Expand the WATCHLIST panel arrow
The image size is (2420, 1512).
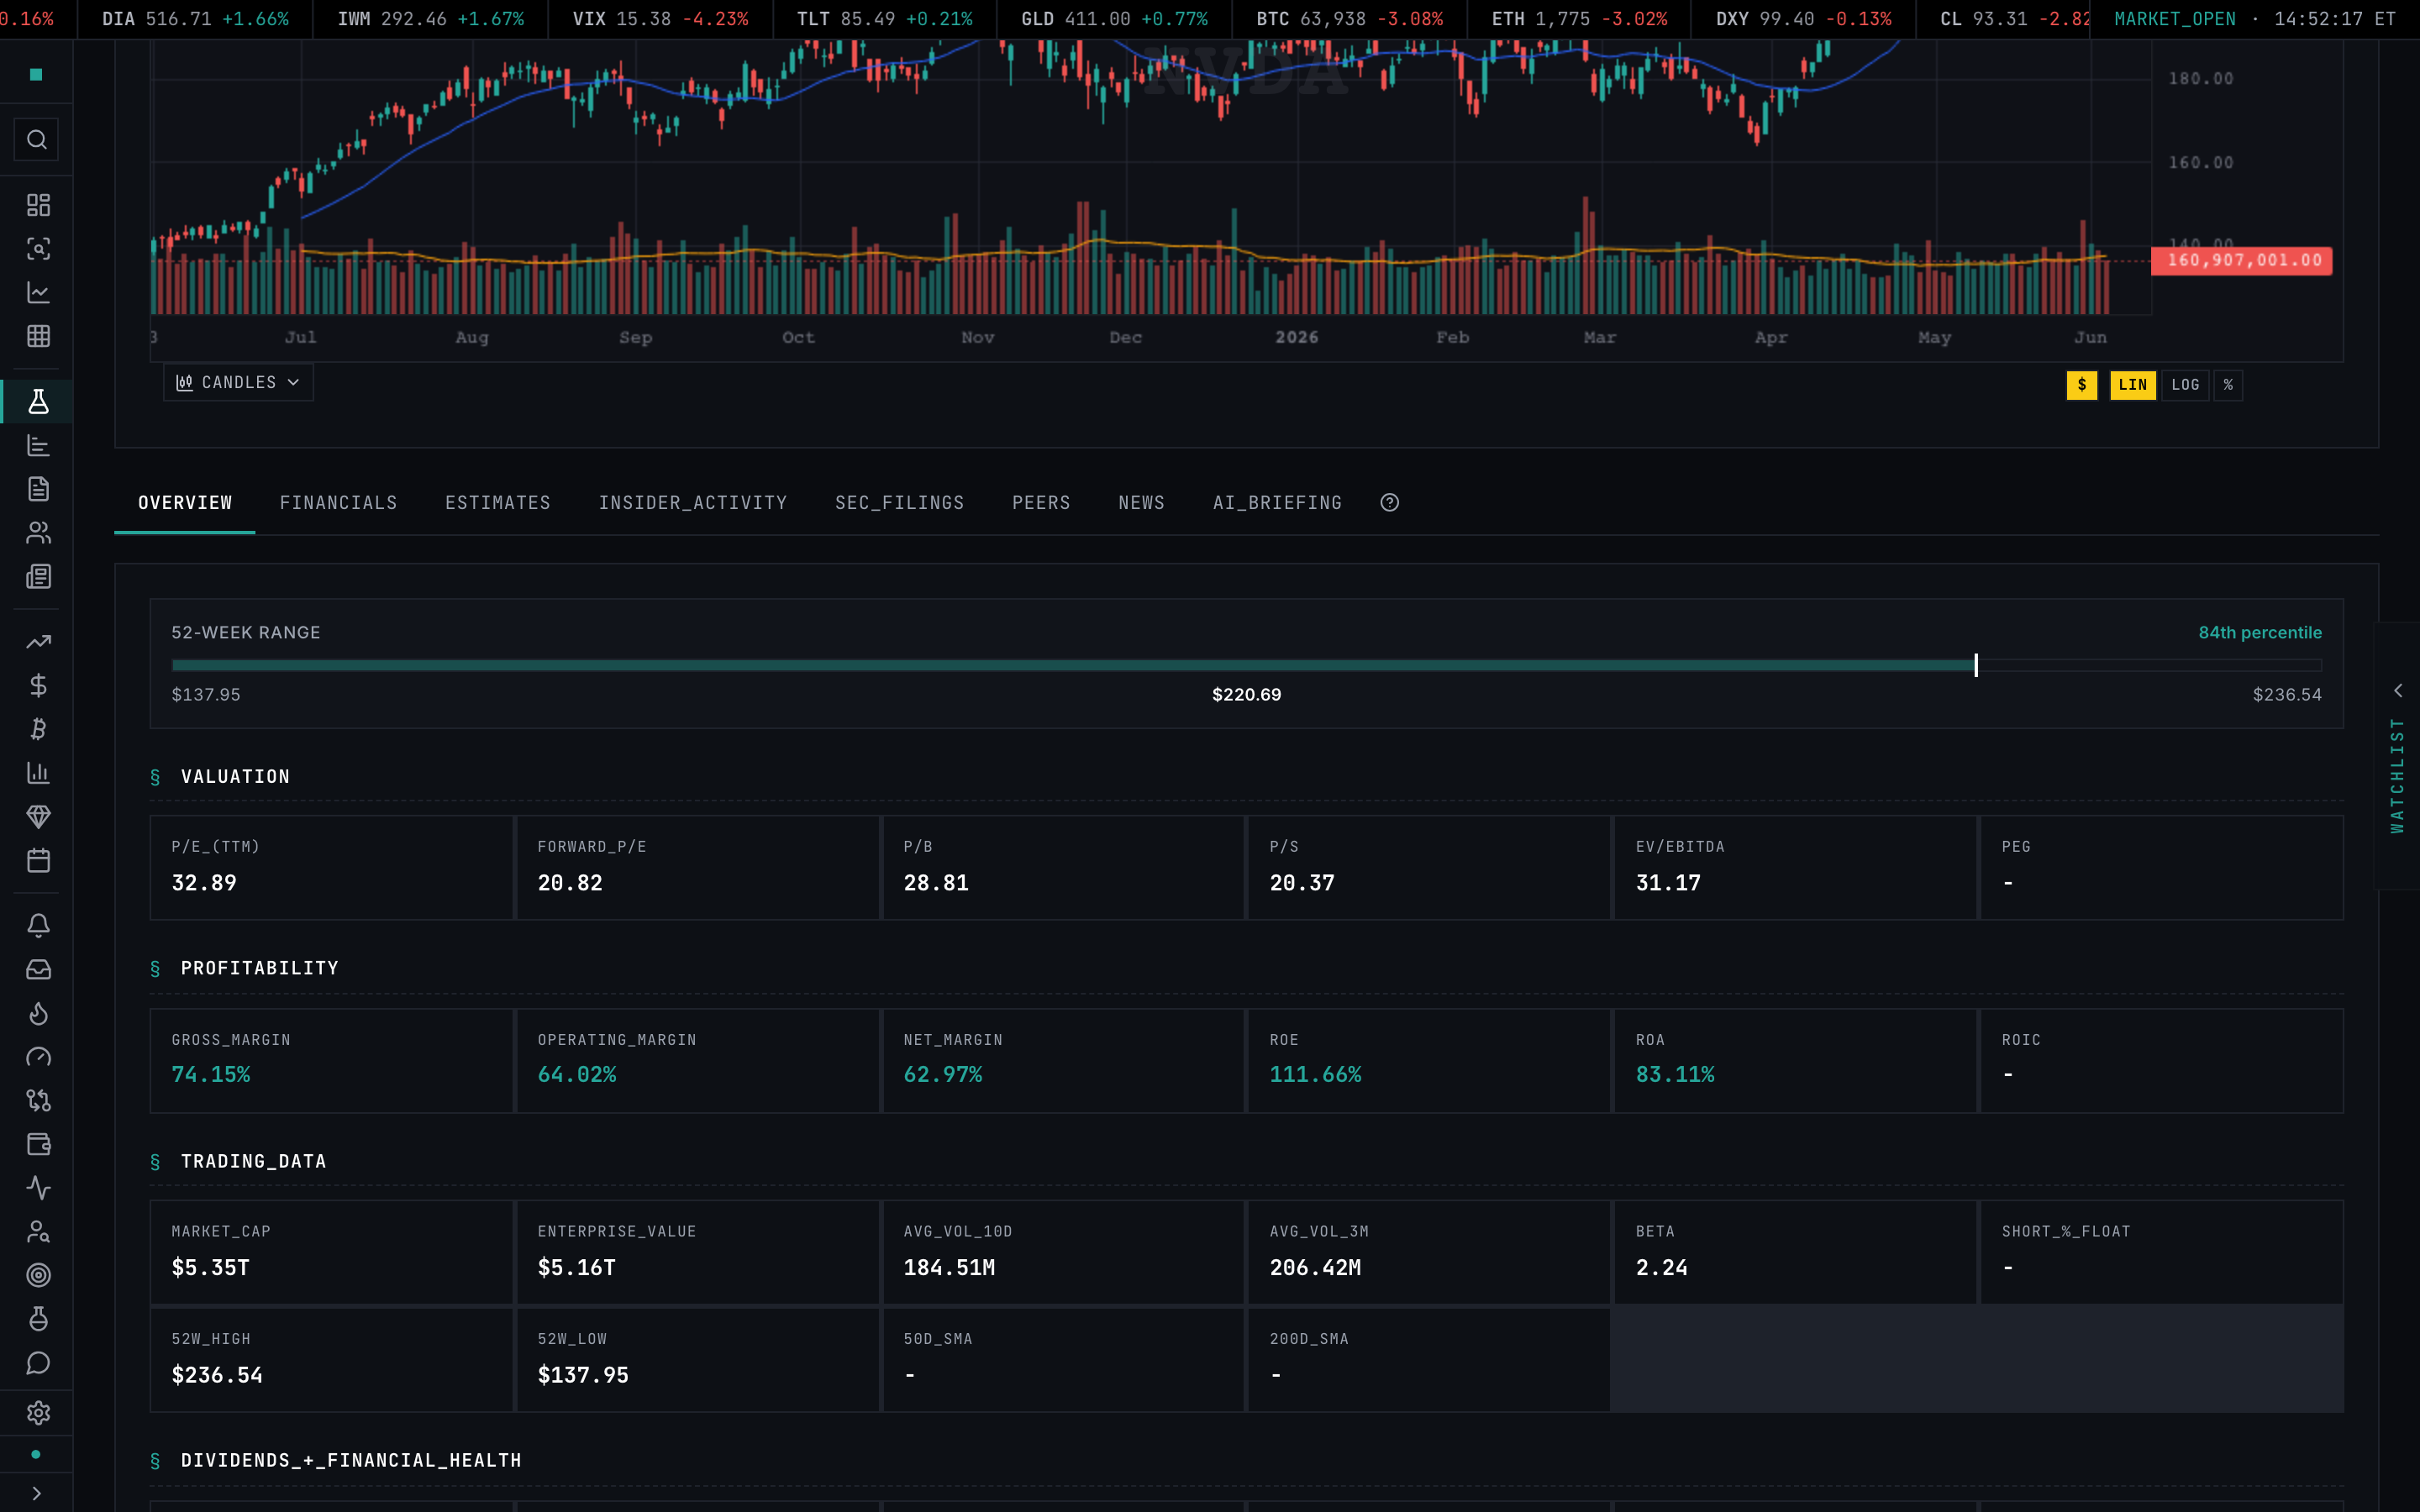[2397, 691]
